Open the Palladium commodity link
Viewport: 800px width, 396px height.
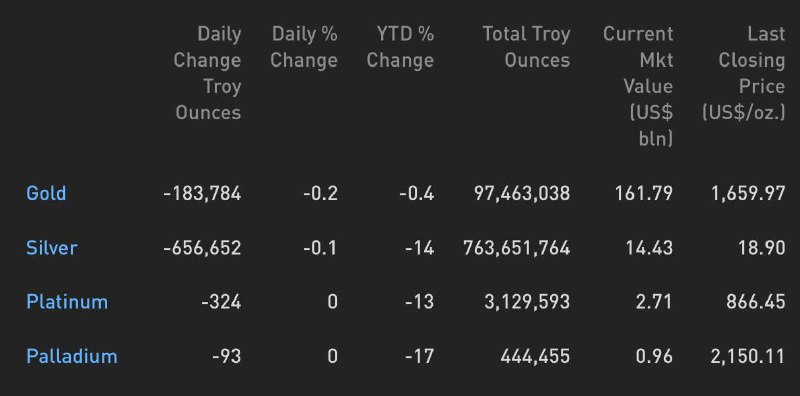pyautogui.click(x=72, y=356)
